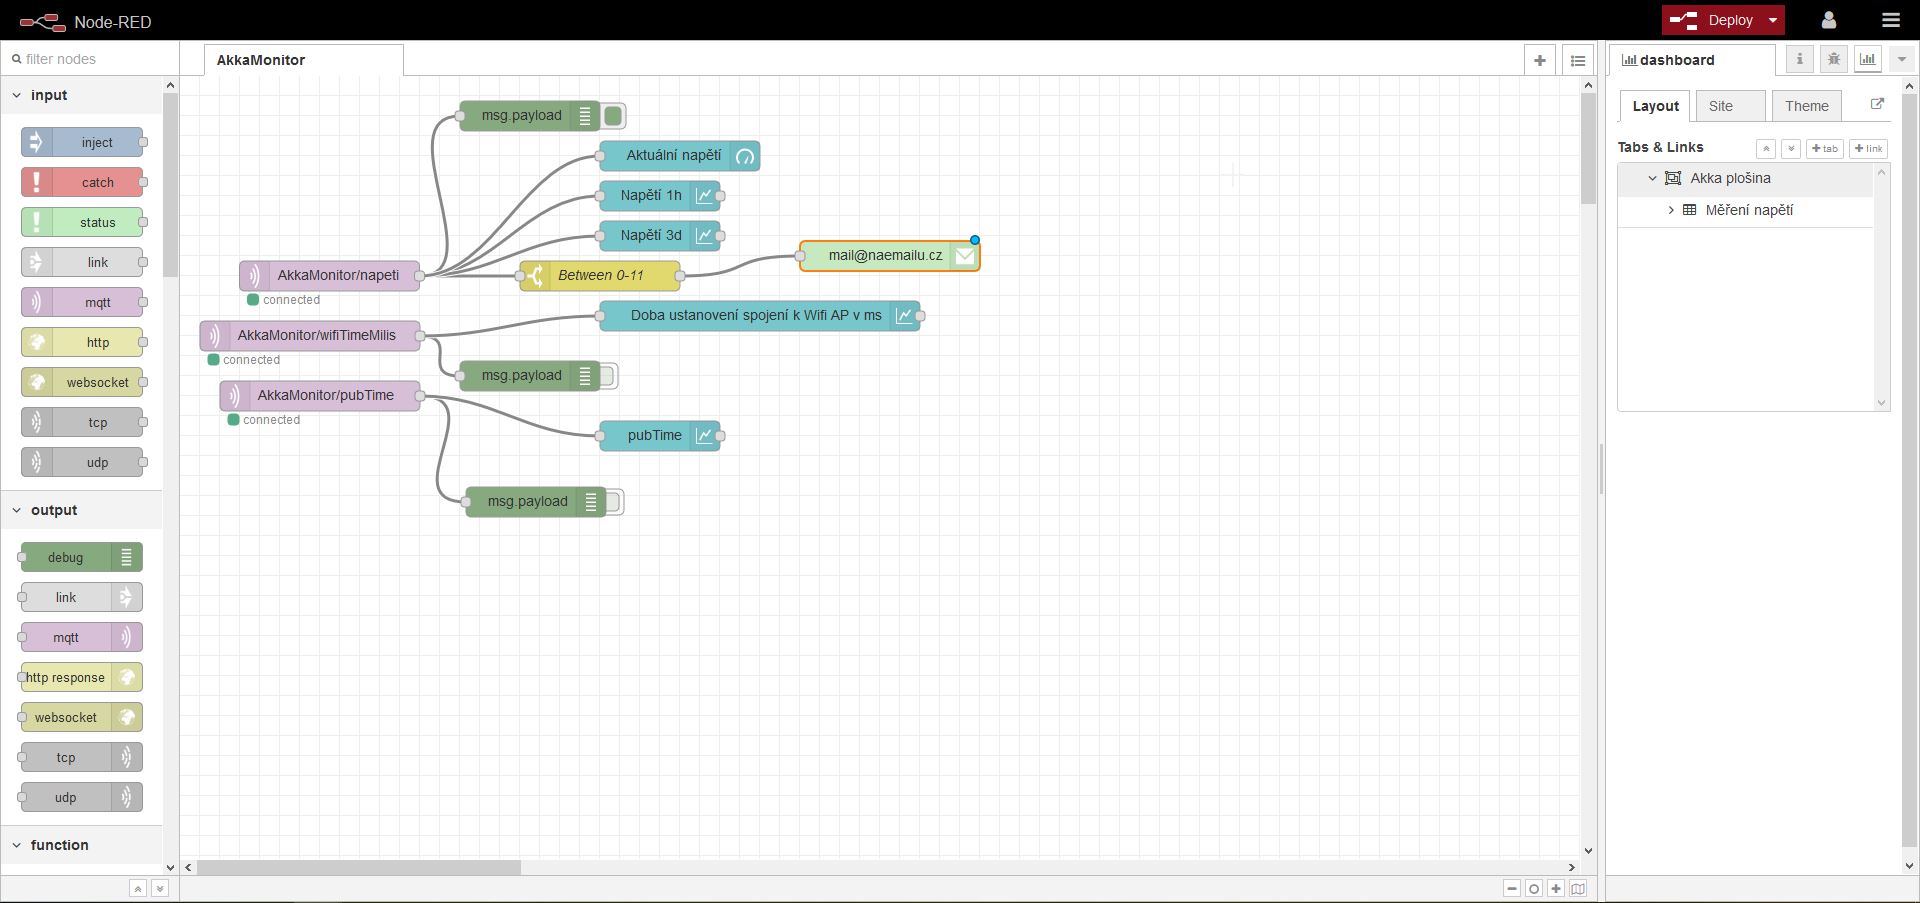Expand the Měření napětí group
Image resolution: width=1920 pixels, height=903 pixels.
[1670, 210]
